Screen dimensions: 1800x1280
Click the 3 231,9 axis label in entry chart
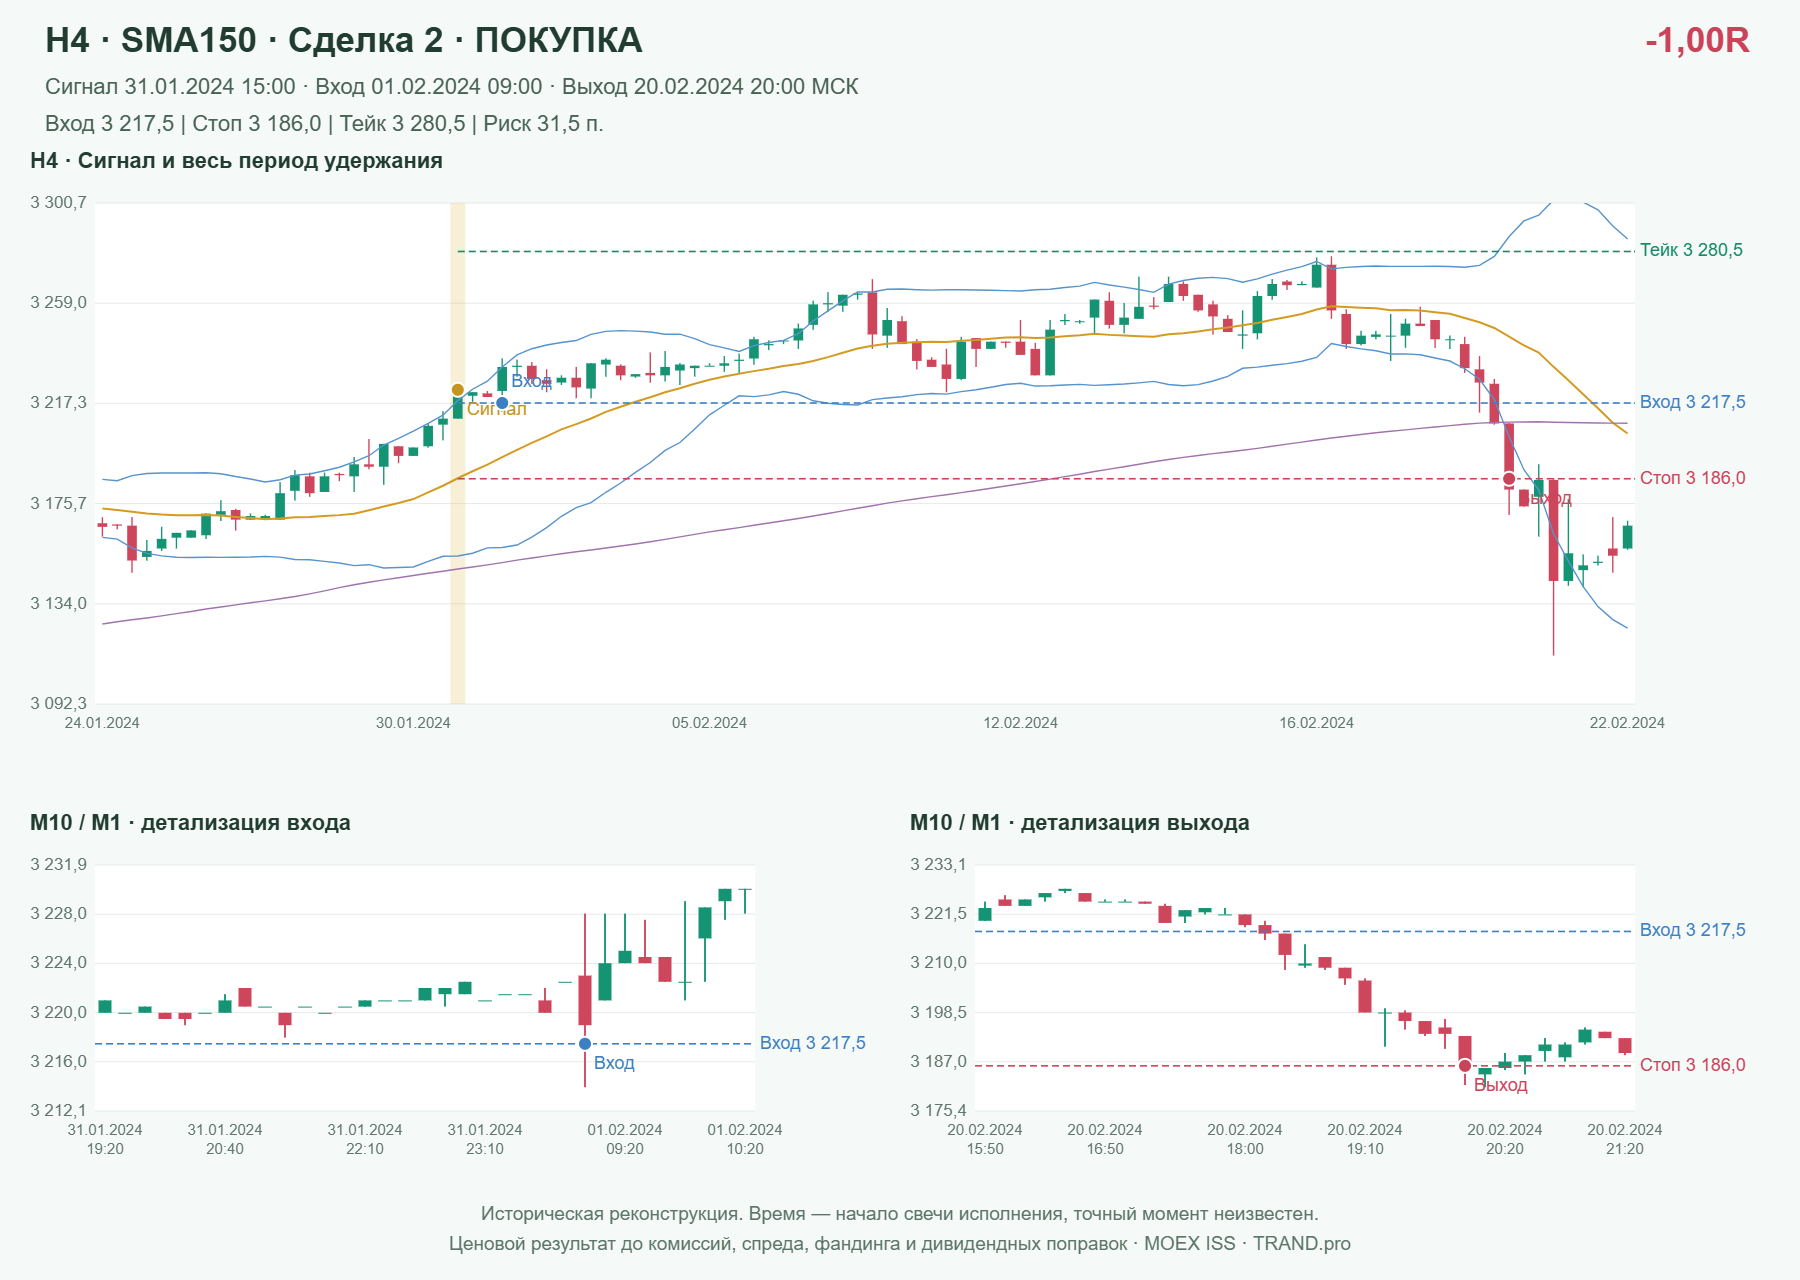59,865
